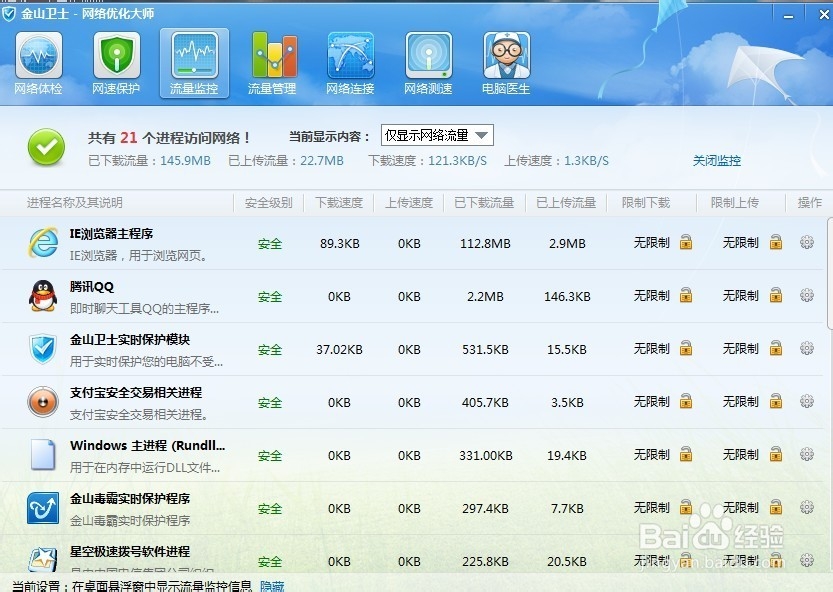The width and height of the screenshot is (833, 592).
Task: Open settings gear for 支付宝安全交易相关进程
Action: tap(806, 401)
